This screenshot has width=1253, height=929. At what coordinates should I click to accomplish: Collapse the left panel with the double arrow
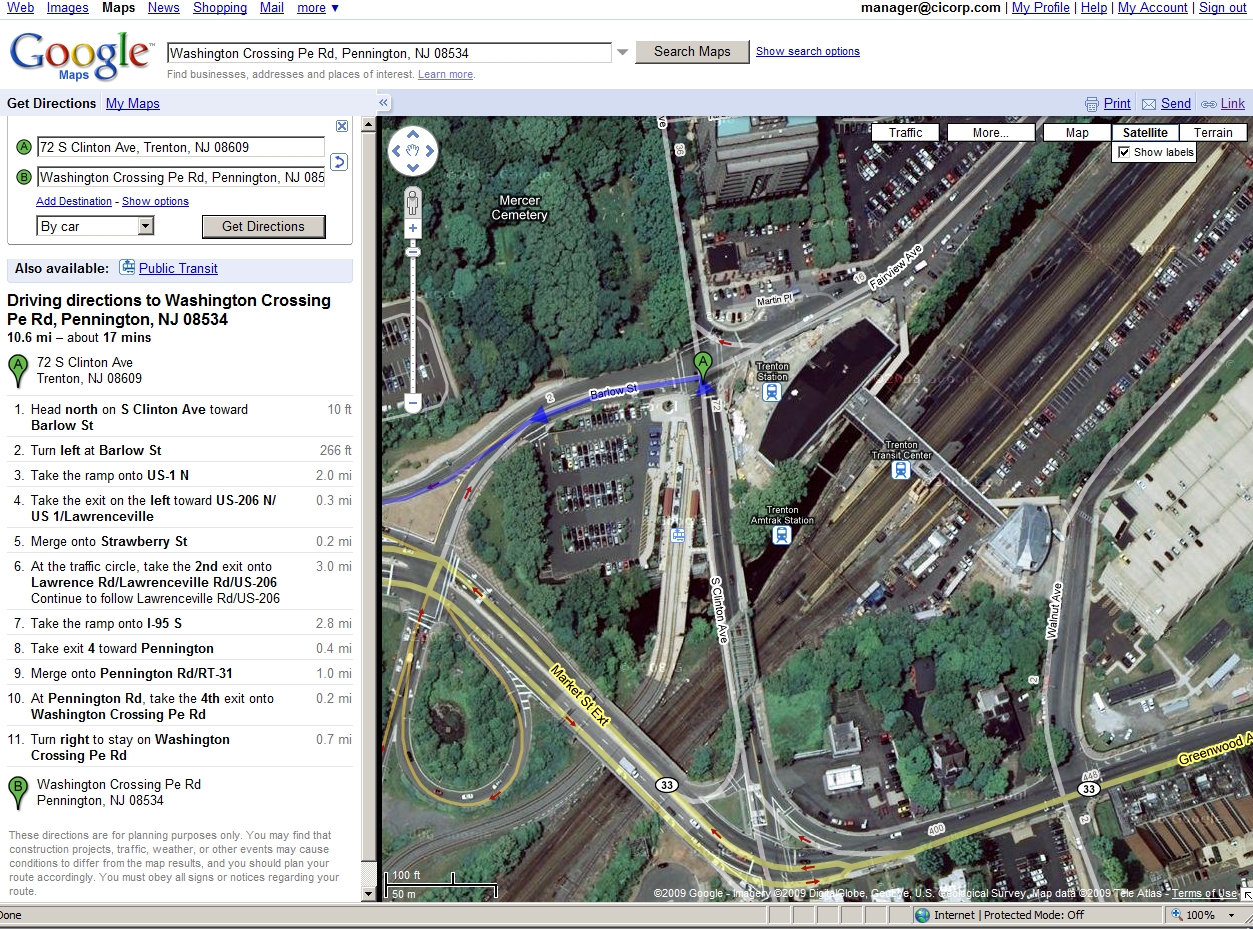[x=383, y=103]
